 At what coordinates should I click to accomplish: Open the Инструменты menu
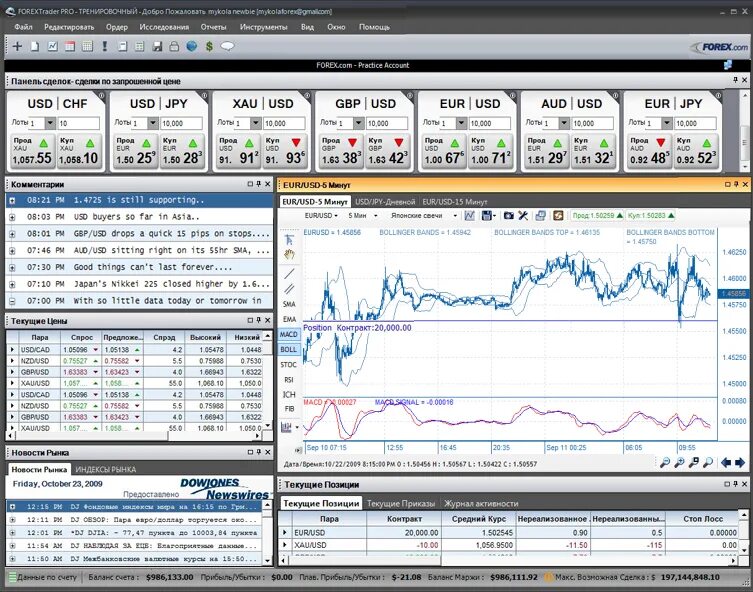pos(263,27)
